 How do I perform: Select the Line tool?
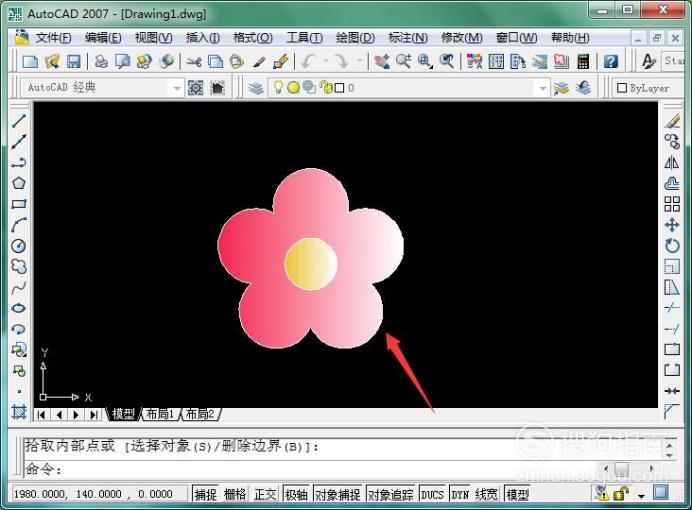click(19, 120)
